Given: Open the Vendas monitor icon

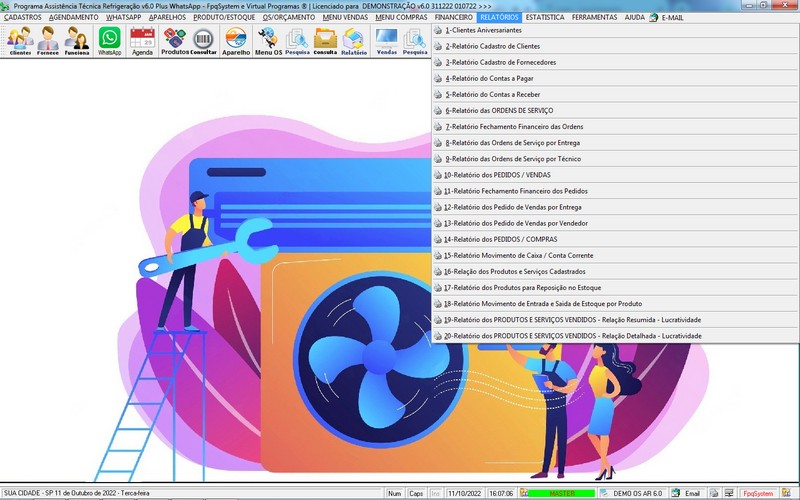Looking at the screenshot, I should (x=386, y=41).
